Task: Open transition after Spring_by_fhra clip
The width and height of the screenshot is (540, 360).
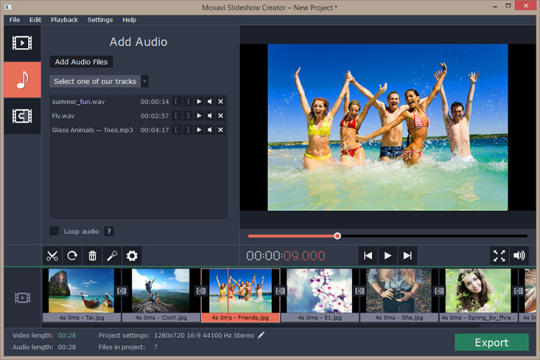Action: pyautogui.click(x=518, y=291)
